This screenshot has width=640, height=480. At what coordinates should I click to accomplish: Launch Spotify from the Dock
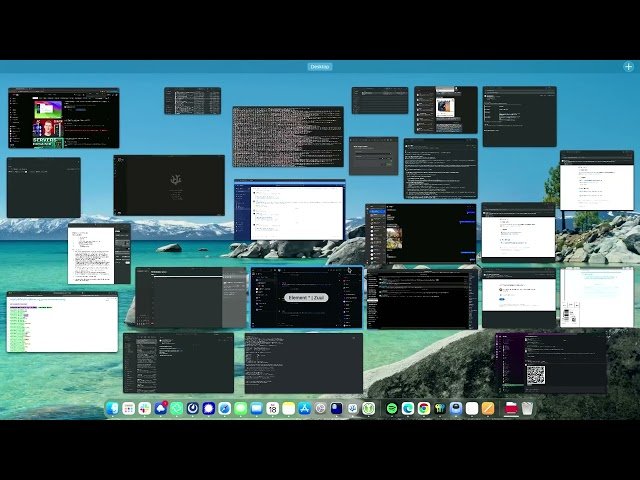tap(391, 408)
